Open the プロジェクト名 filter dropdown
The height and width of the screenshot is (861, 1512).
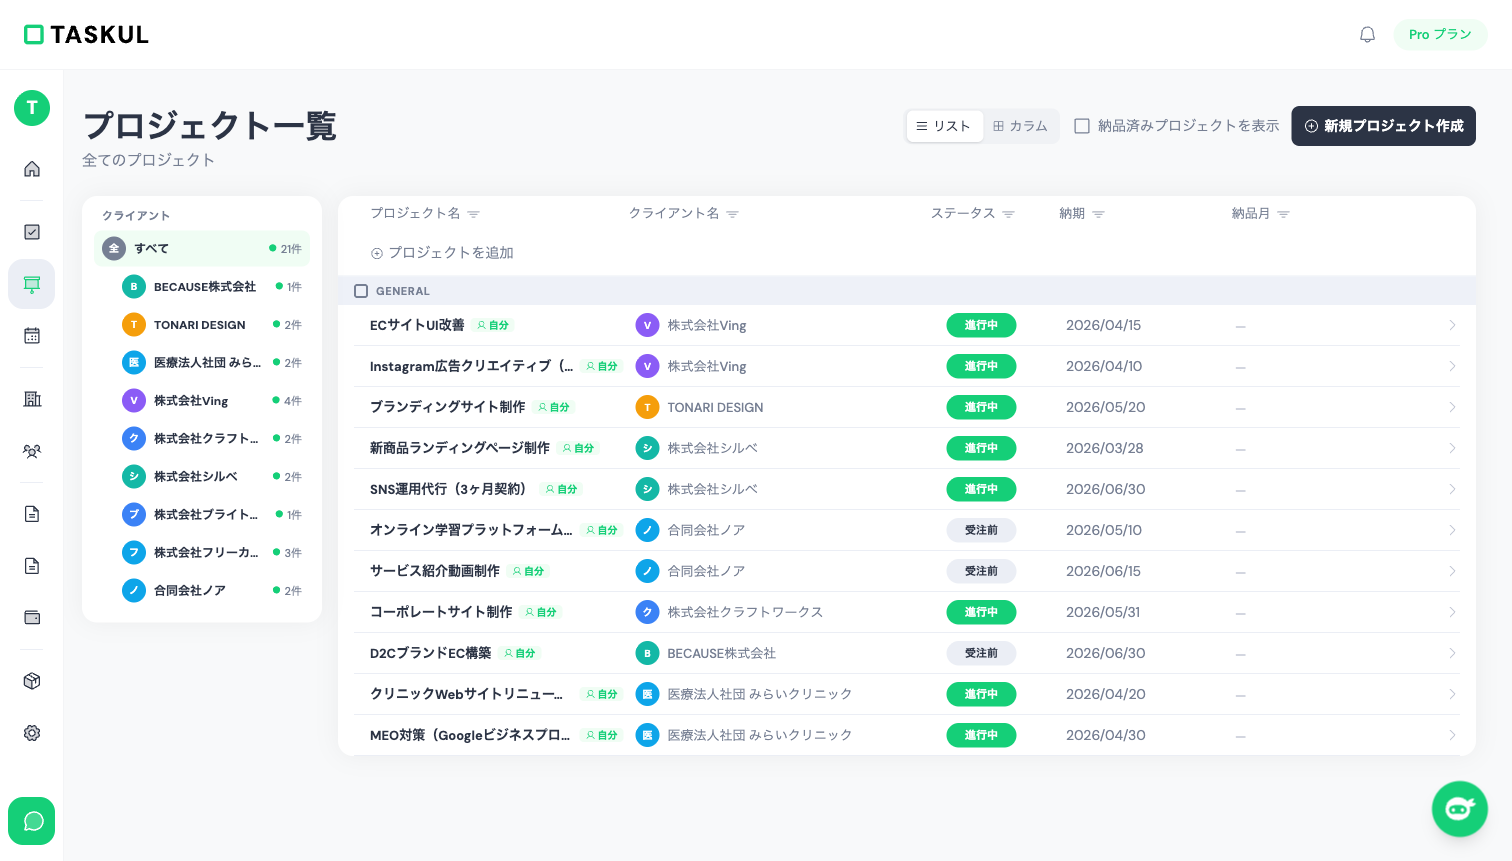point(474,213)
